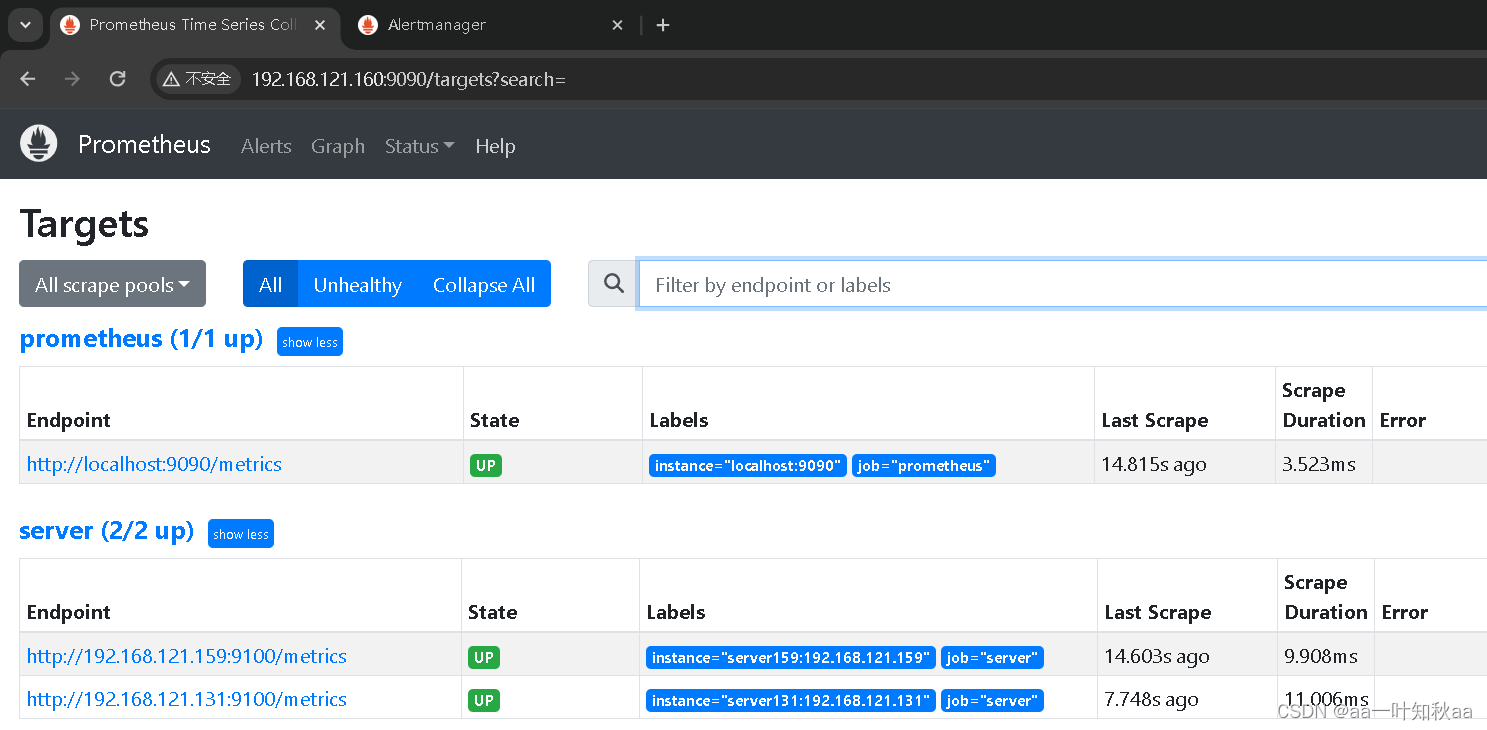Close the Alertmanager browser tab
Viewport: 1487px width, 730px height.
(618, 25)
